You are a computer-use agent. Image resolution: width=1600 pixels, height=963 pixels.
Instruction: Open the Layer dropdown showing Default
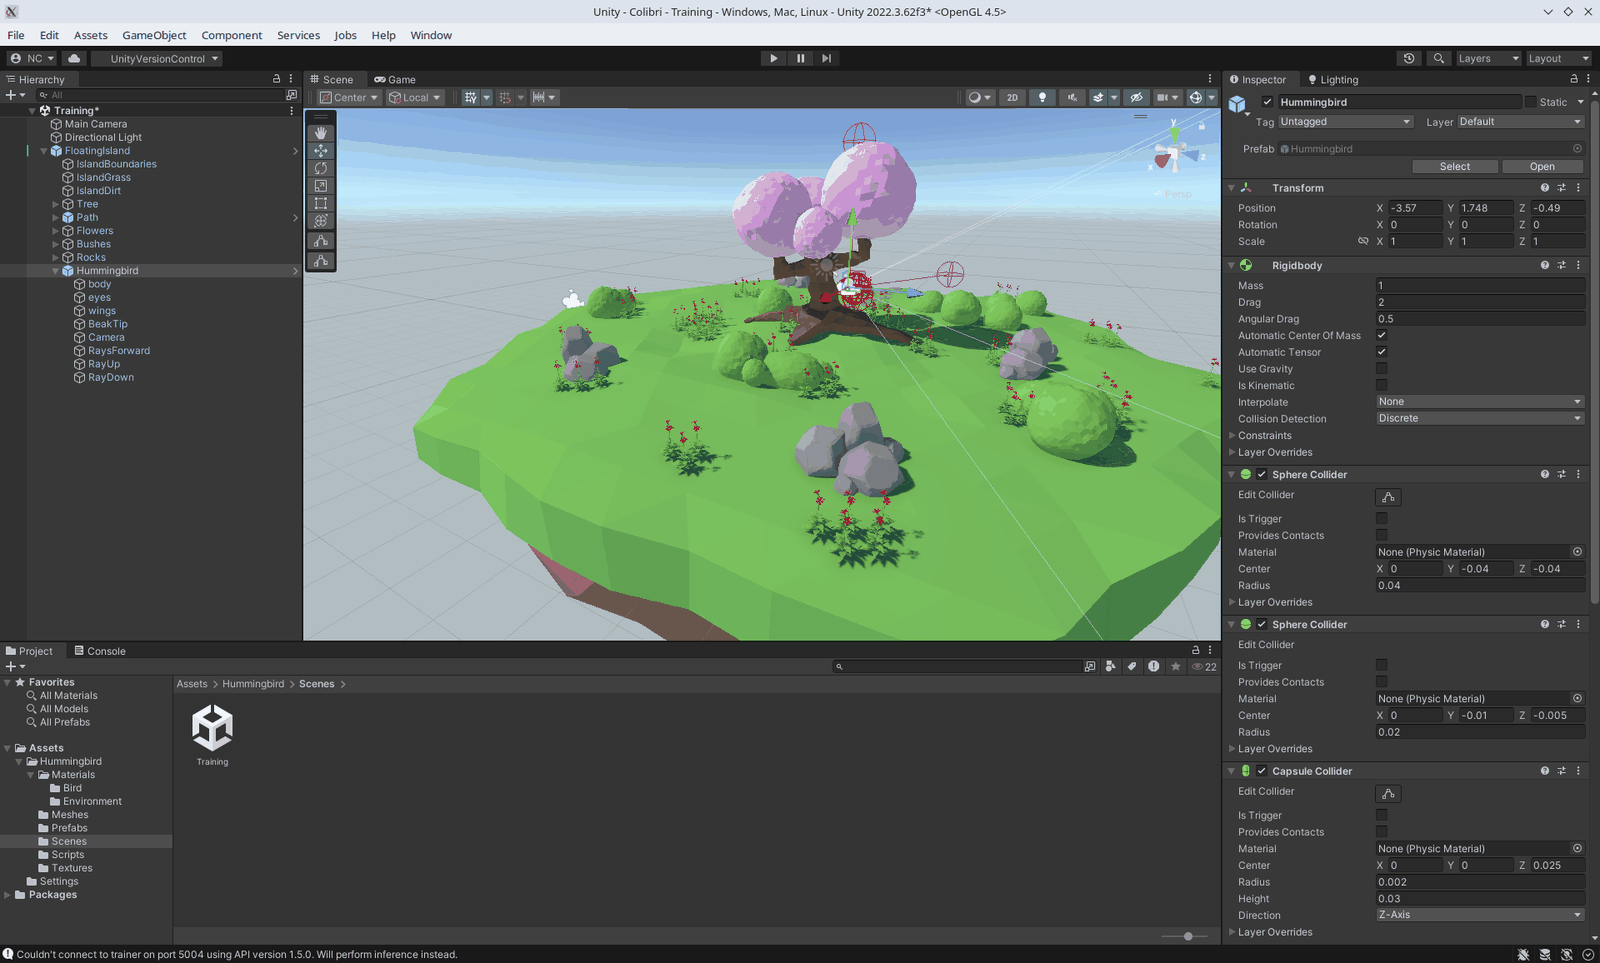[1520, 122]
